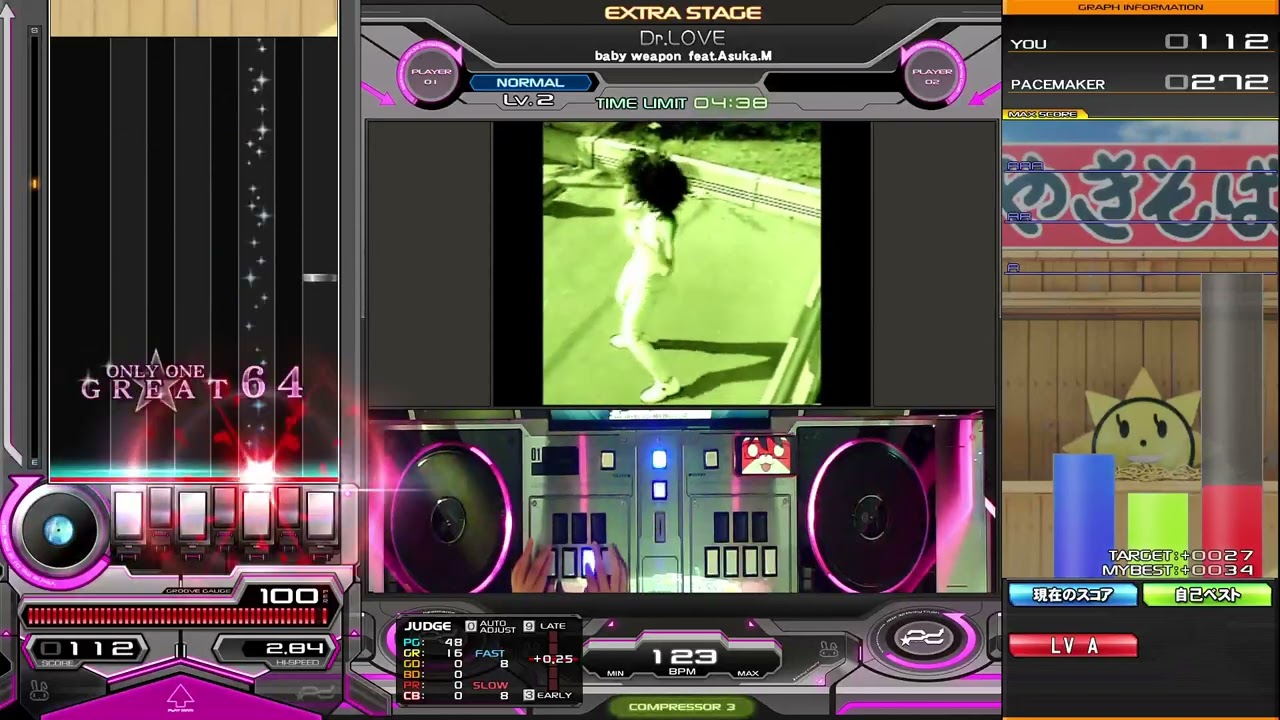1280x720 pixels.
Task: Tap the fifth white key under flash
Action: click(256, 514)
